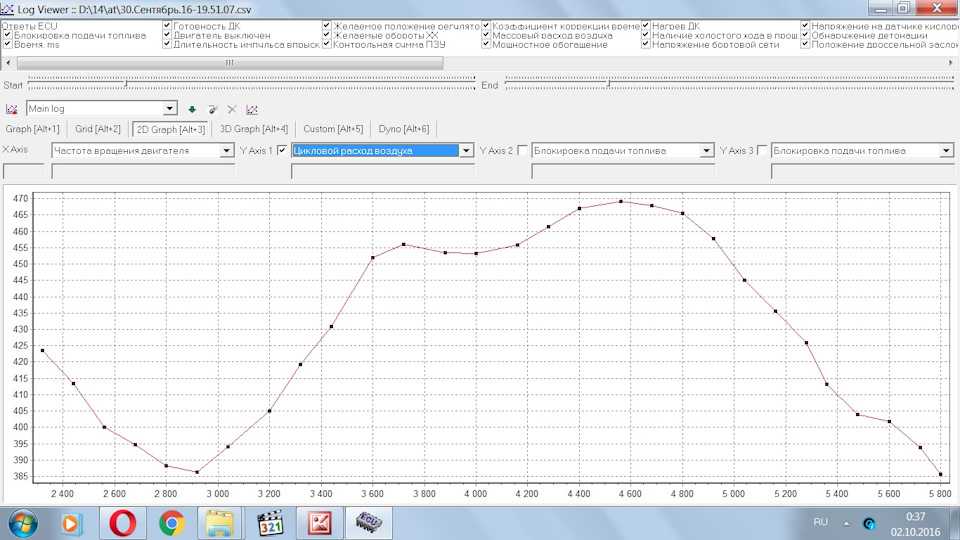Screen dimensions: 960x540
Task: Click the chart icon left of Main log
Action: pos(12,109)
